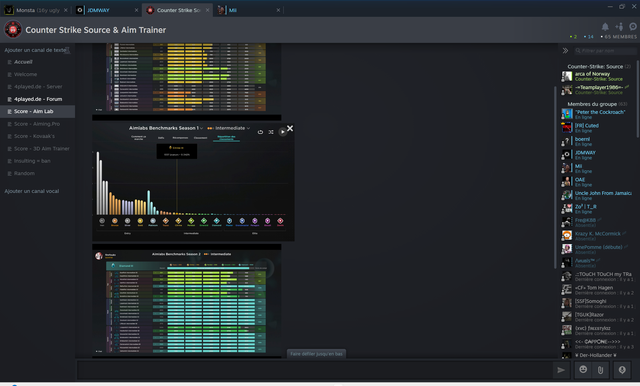This screenshot has height=386, width=640.
Task: Select member 'arca of Norway'
Action: coord(598,76)
